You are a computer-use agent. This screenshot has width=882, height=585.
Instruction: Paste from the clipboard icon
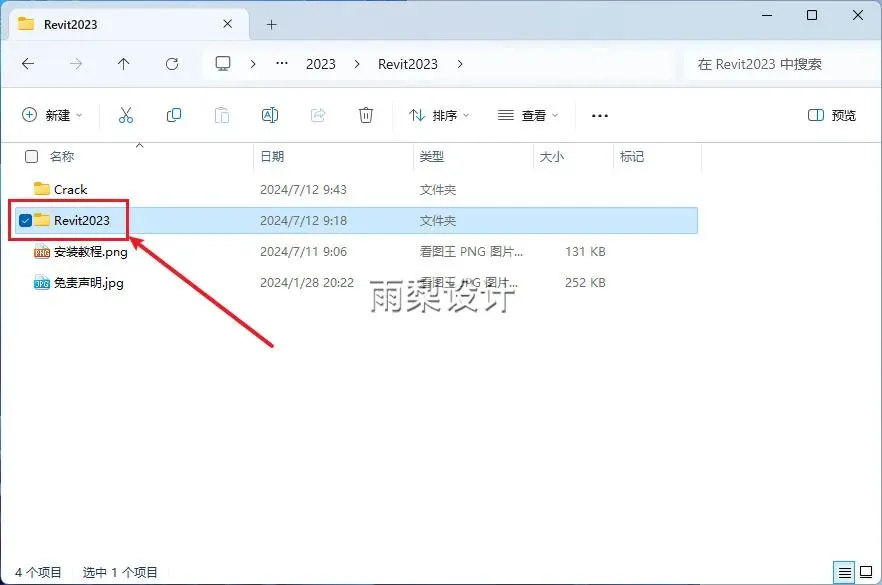pyautogui.click(x=222, y=115)
